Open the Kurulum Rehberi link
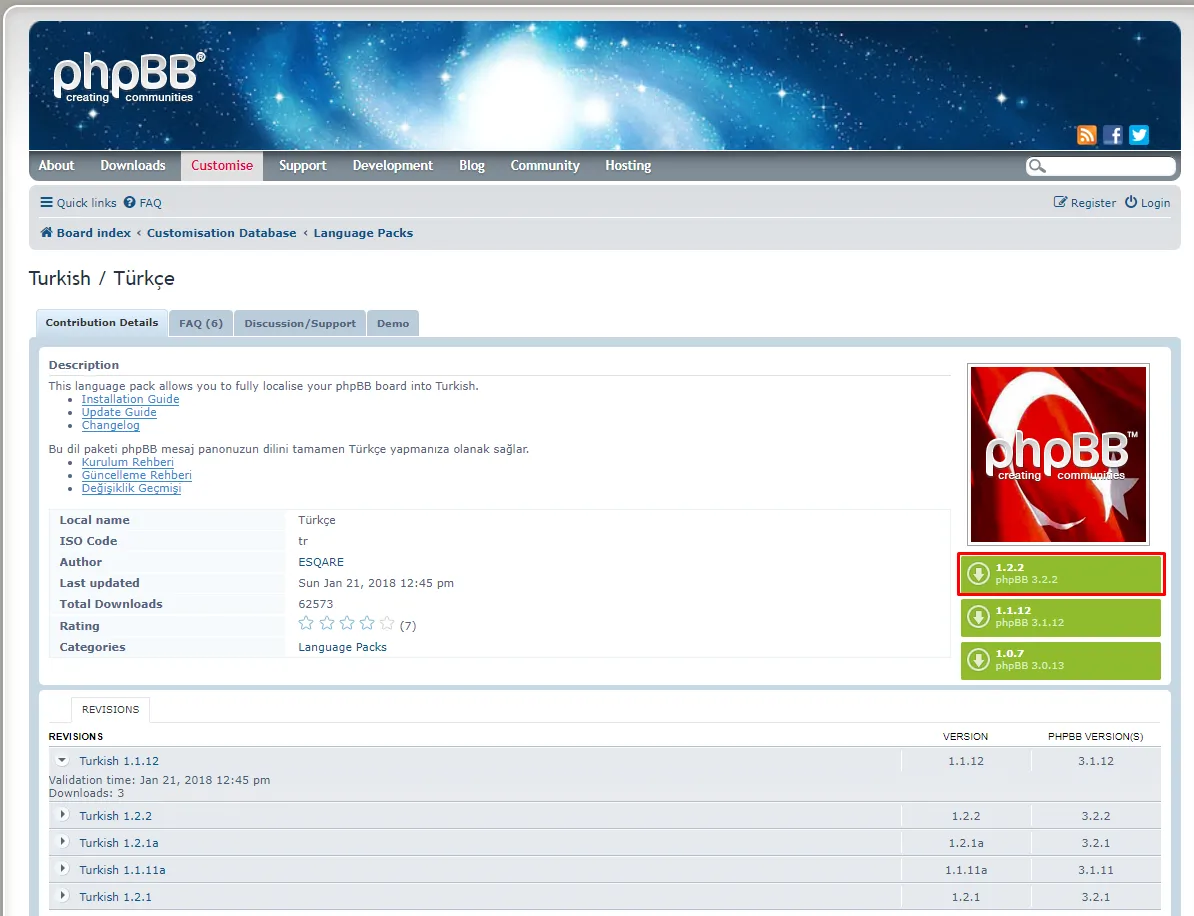1194x916 pixels. click(127, 462)
